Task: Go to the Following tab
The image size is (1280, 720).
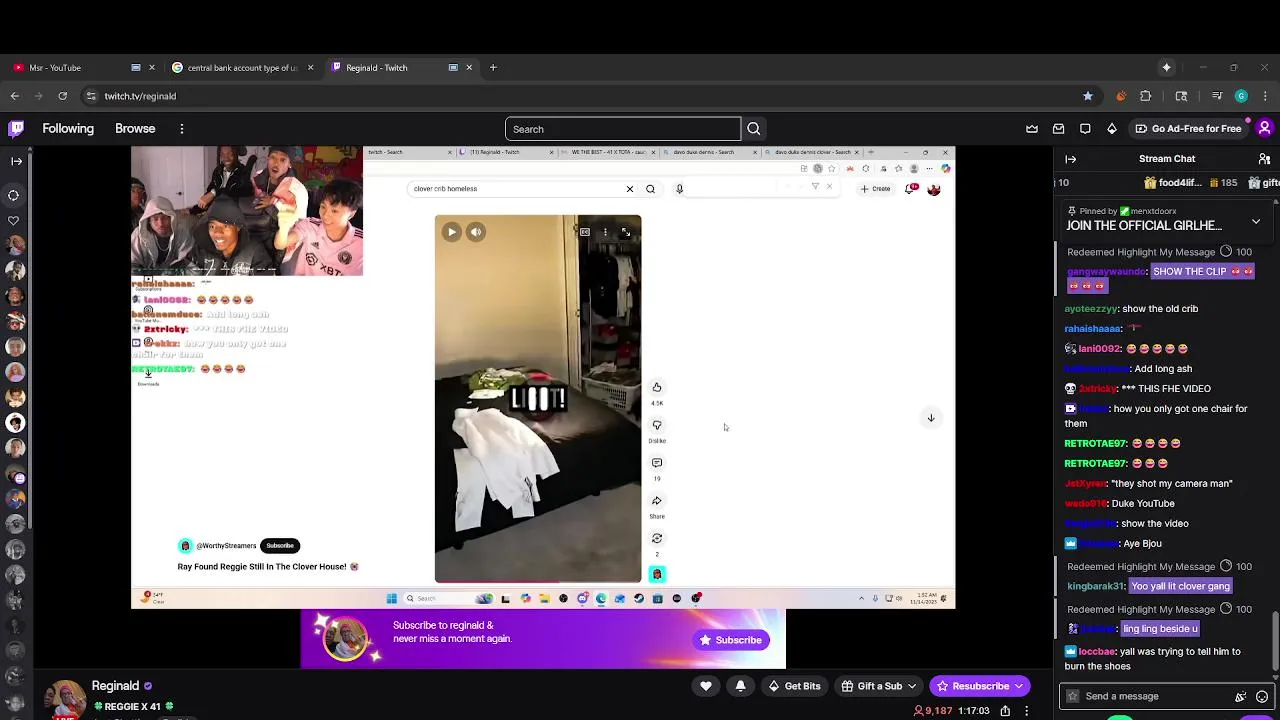Action: click(x=68, y=129)
